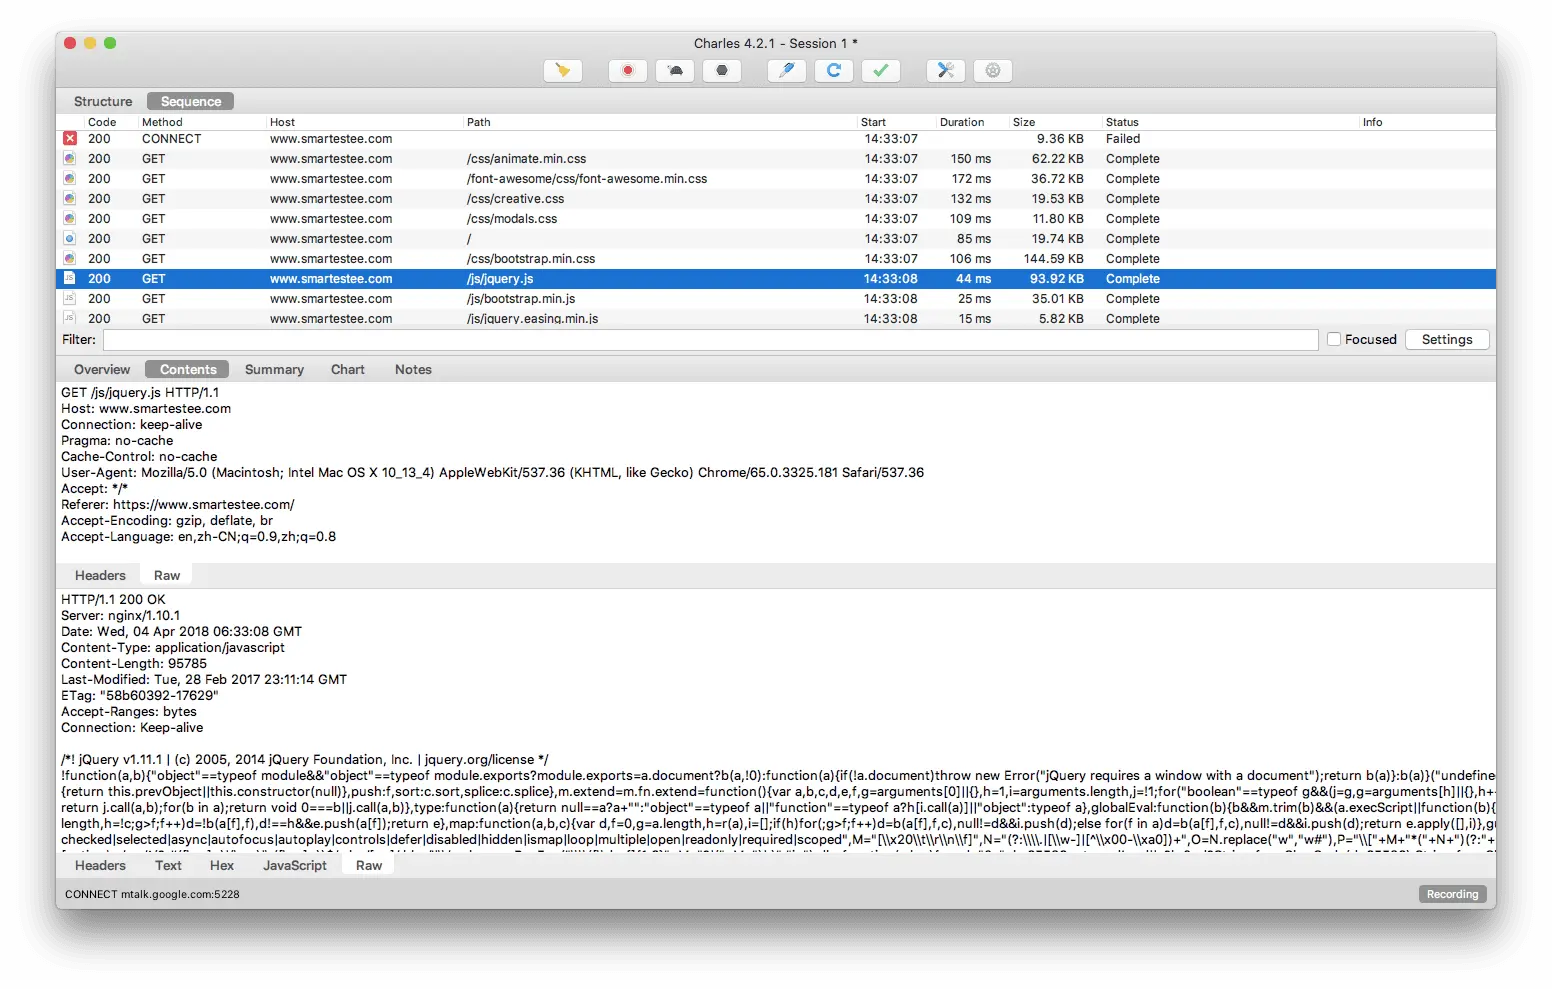This screenshot has width=1552, height=989.
Task: Click the repeat request refresh icon
Action: click(x=834, y=71)
